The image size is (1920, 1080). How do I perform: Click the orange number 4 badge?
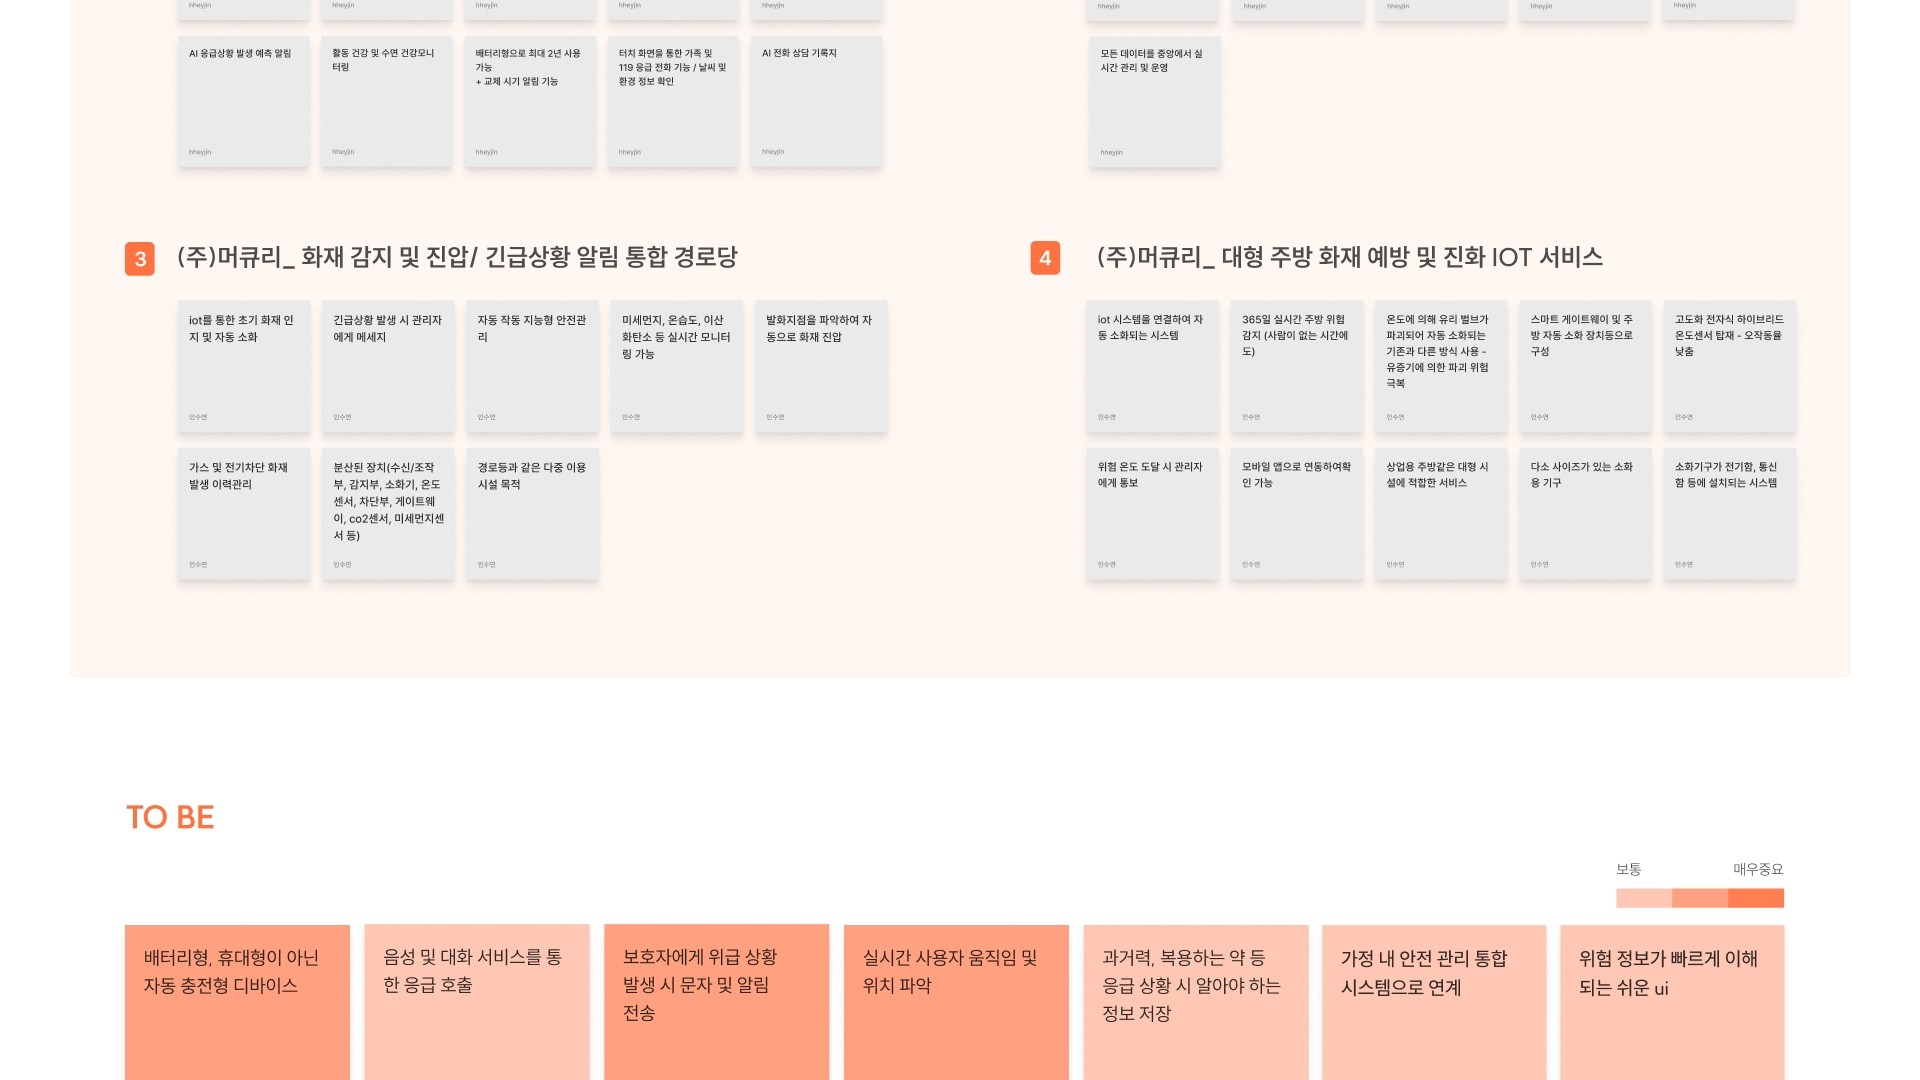(x=1045, y=258)
